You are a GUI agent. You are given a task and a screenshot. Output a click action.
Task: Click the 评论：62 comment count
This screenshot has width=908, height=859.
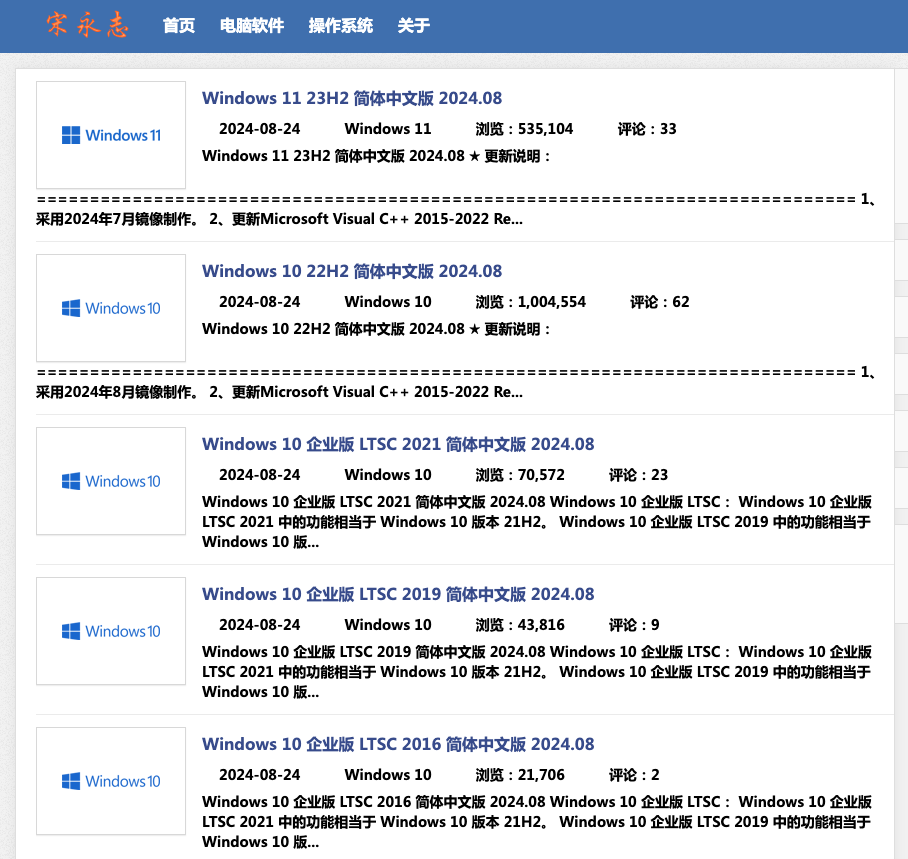tap(660, 302)
